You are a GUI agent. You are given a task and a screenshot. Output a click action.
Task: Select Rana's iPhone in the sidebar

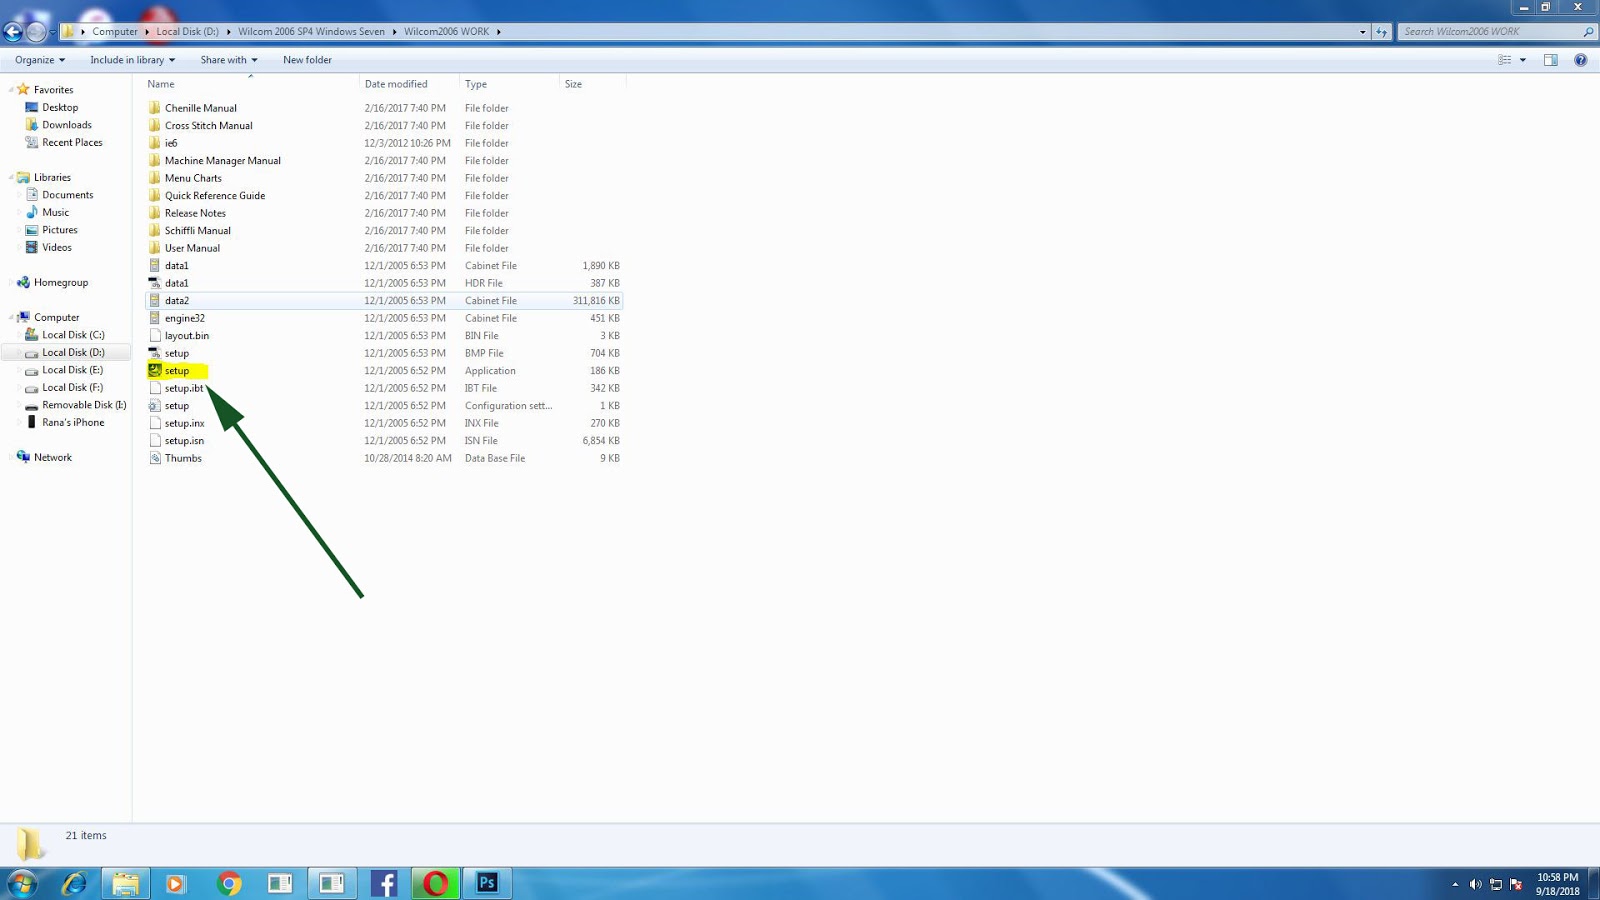click(73, 423)
